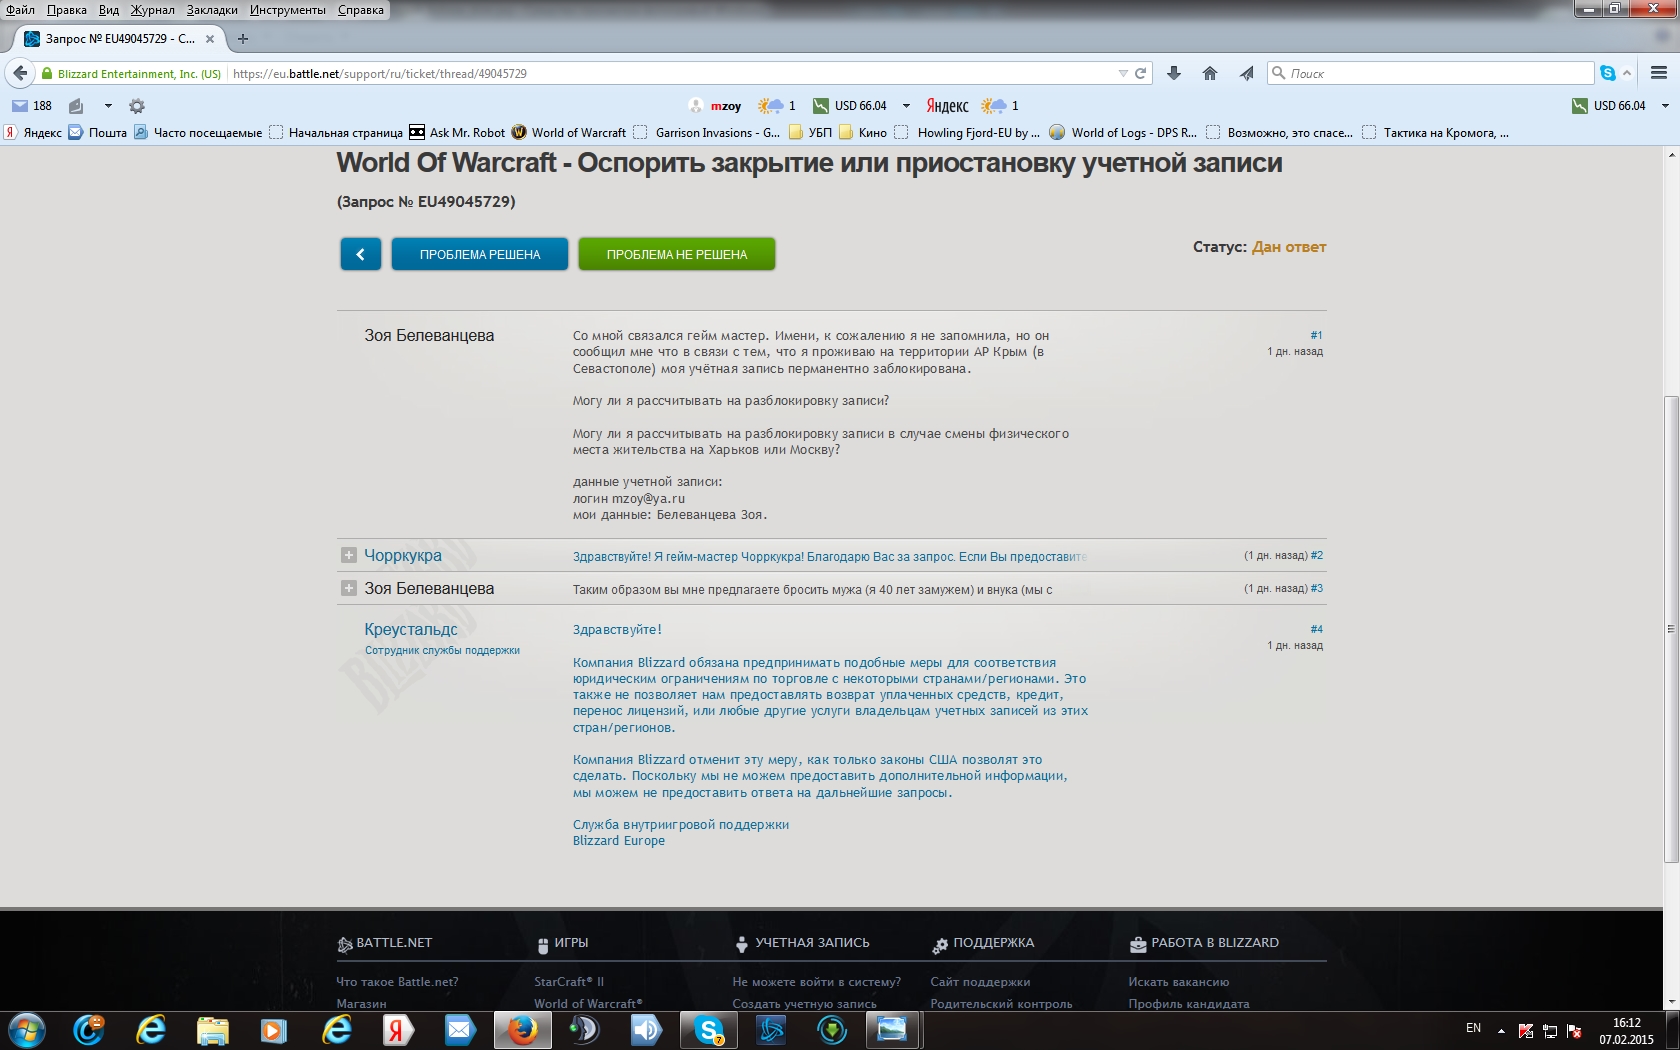Open the Skype toolbar icon

pos(1608,73)
